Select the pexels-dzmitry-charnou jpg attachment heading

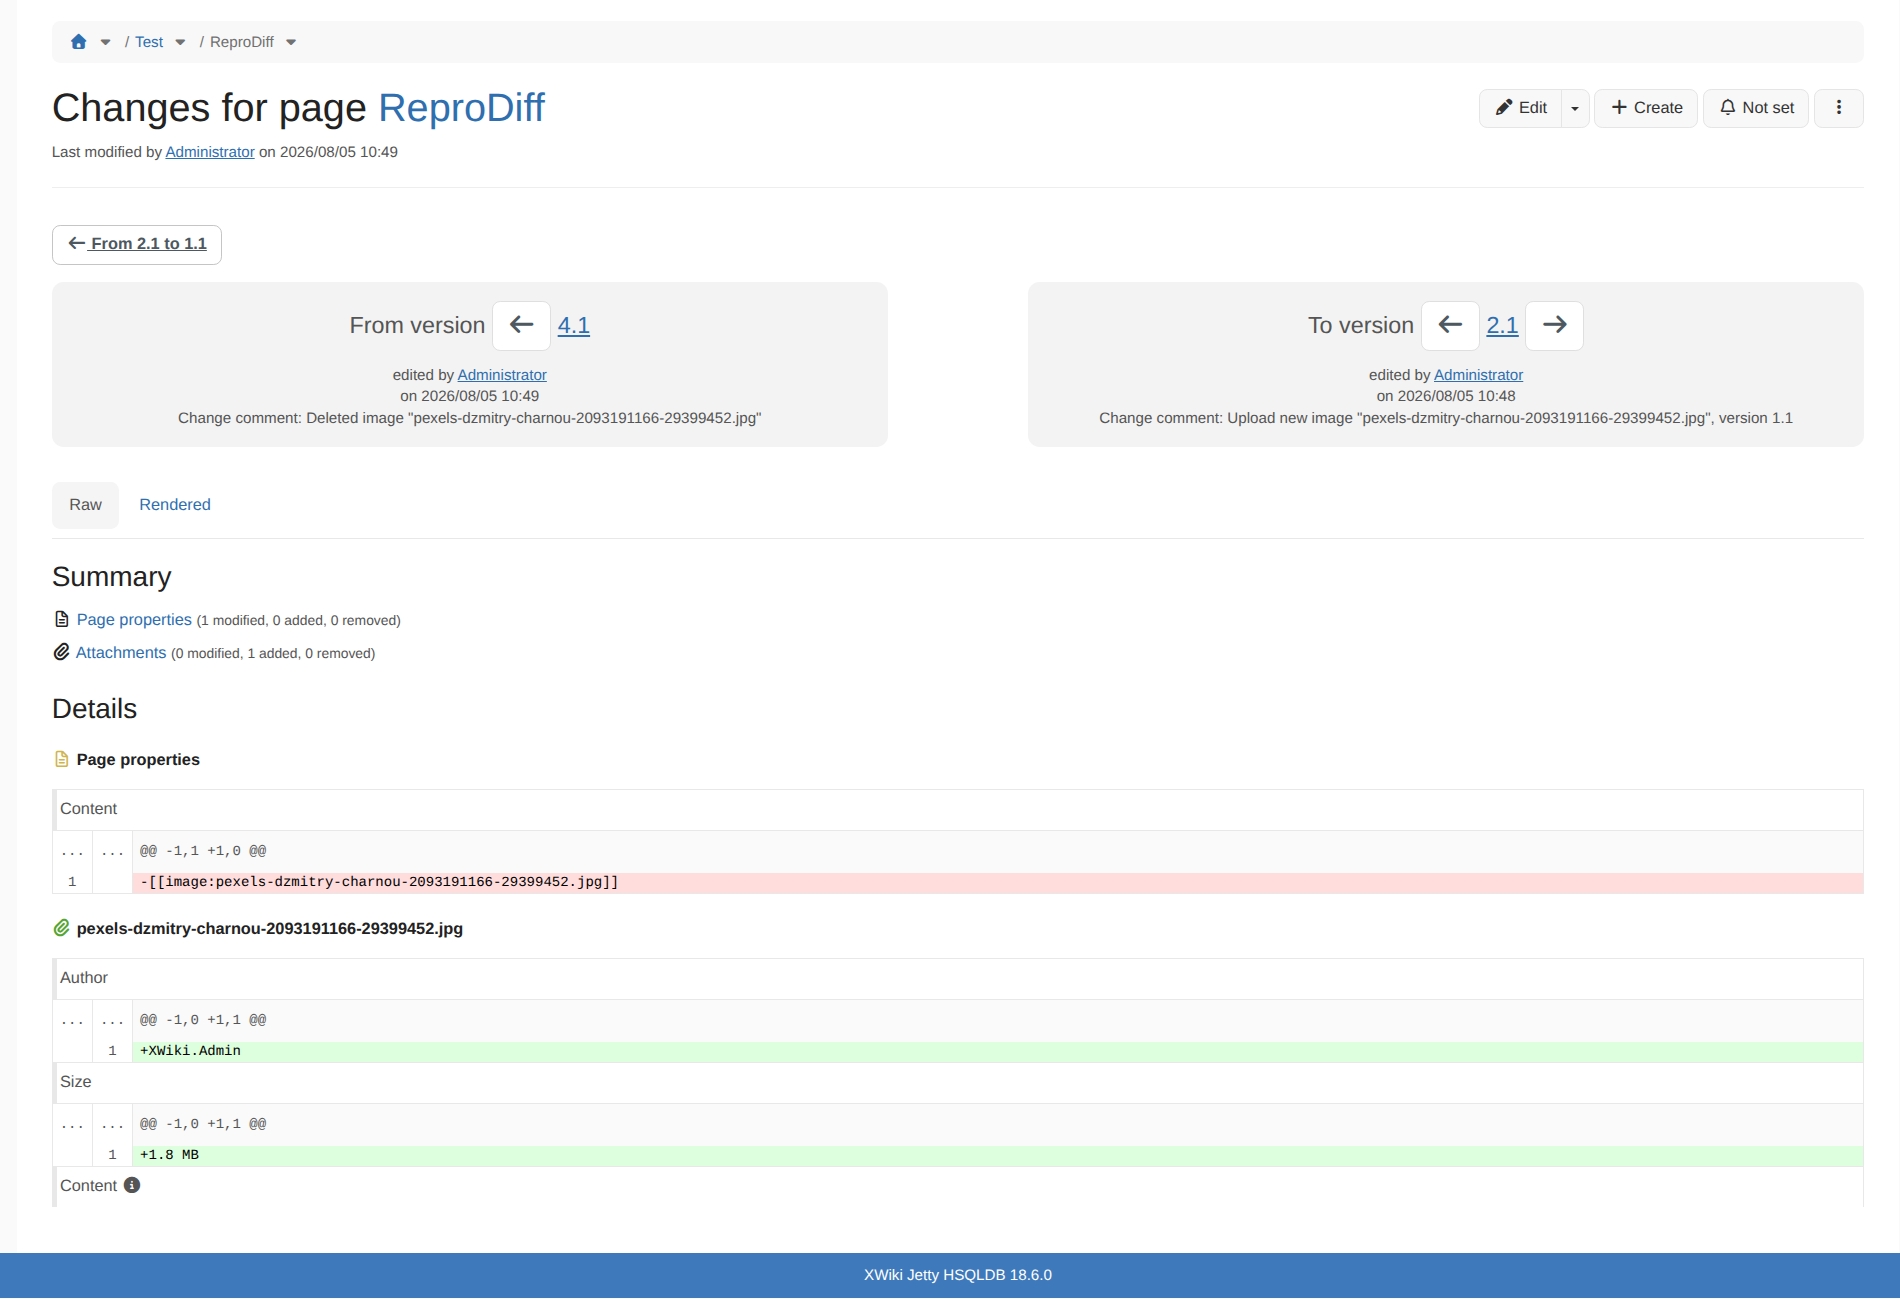point(270,929)
